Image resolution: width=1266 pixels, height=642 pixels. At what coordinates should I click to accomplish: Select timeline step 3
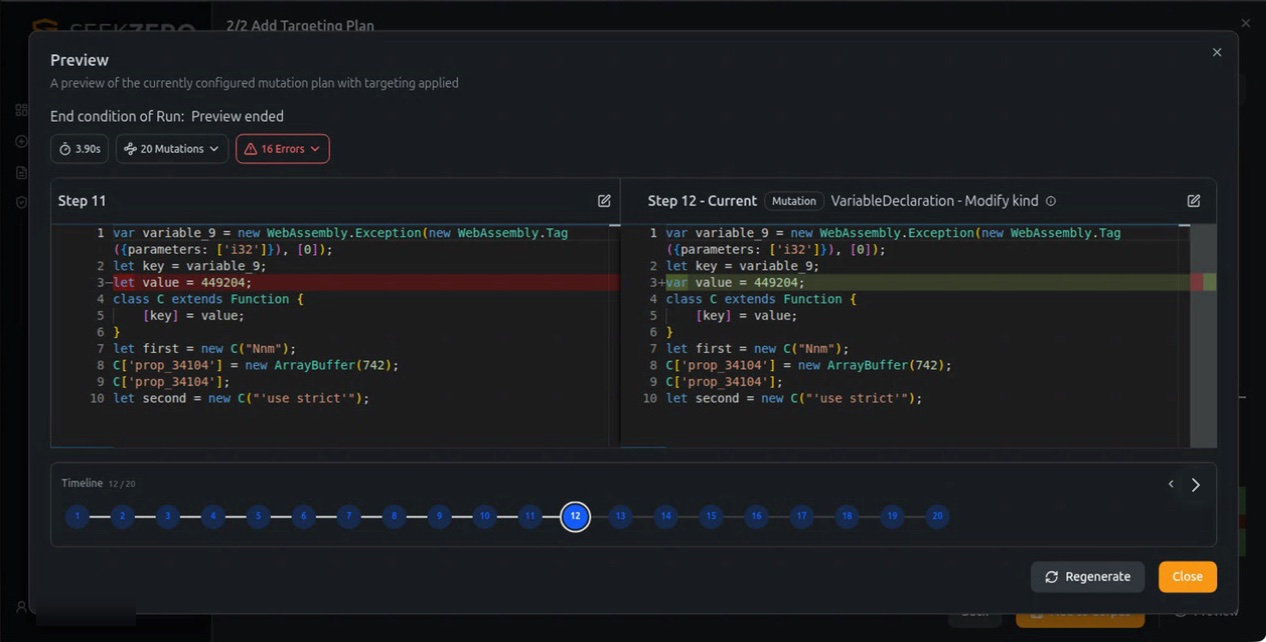point(168,517)
